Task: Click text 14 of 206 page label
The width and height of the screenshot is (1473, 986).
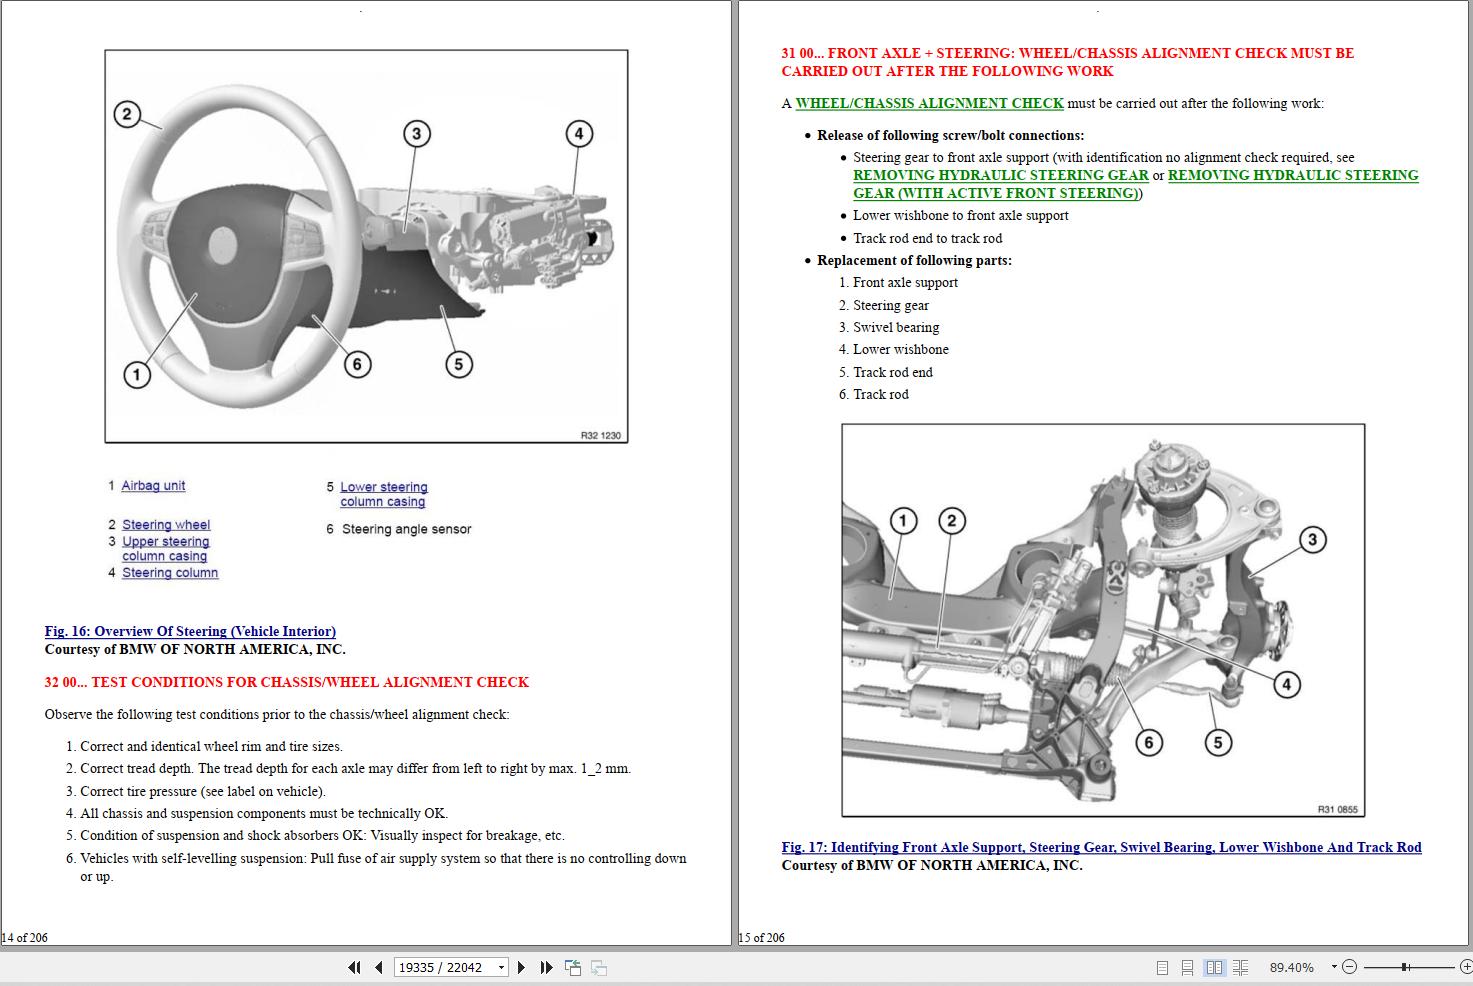Action: tap(24, 937)
